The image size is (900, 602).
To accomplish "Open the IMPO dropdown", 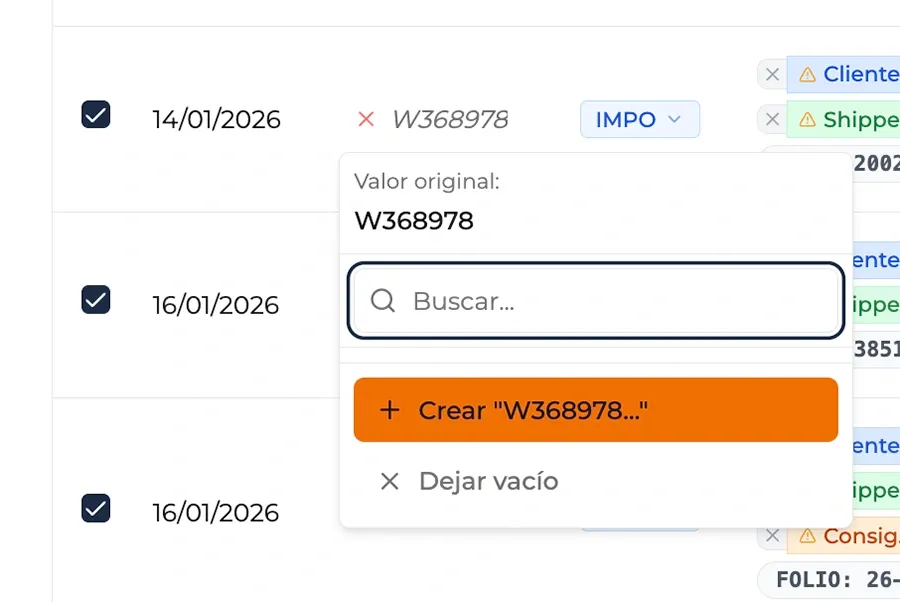I will [x=640, y=119].
